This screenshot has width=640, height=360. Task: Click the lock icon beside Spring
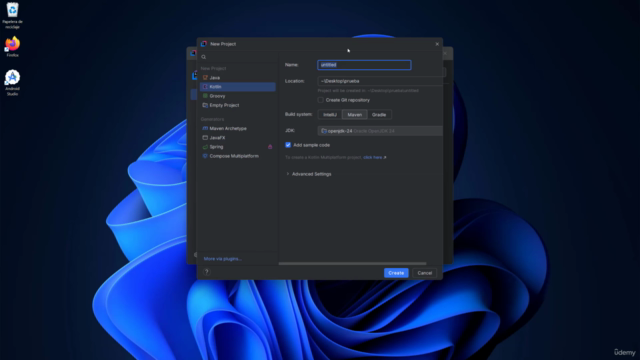point(270,147)
